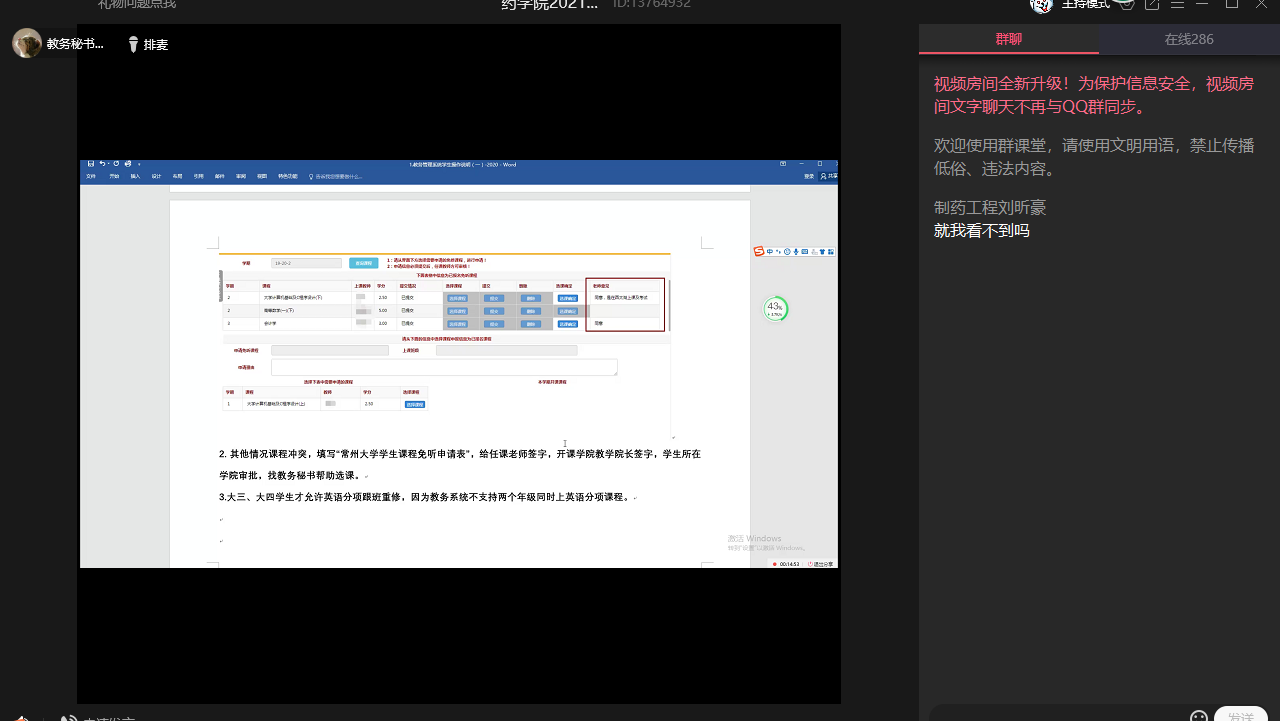Click the sender name 制药工程刘昕豪
The image size is (1280, 721).
(990, 207)
